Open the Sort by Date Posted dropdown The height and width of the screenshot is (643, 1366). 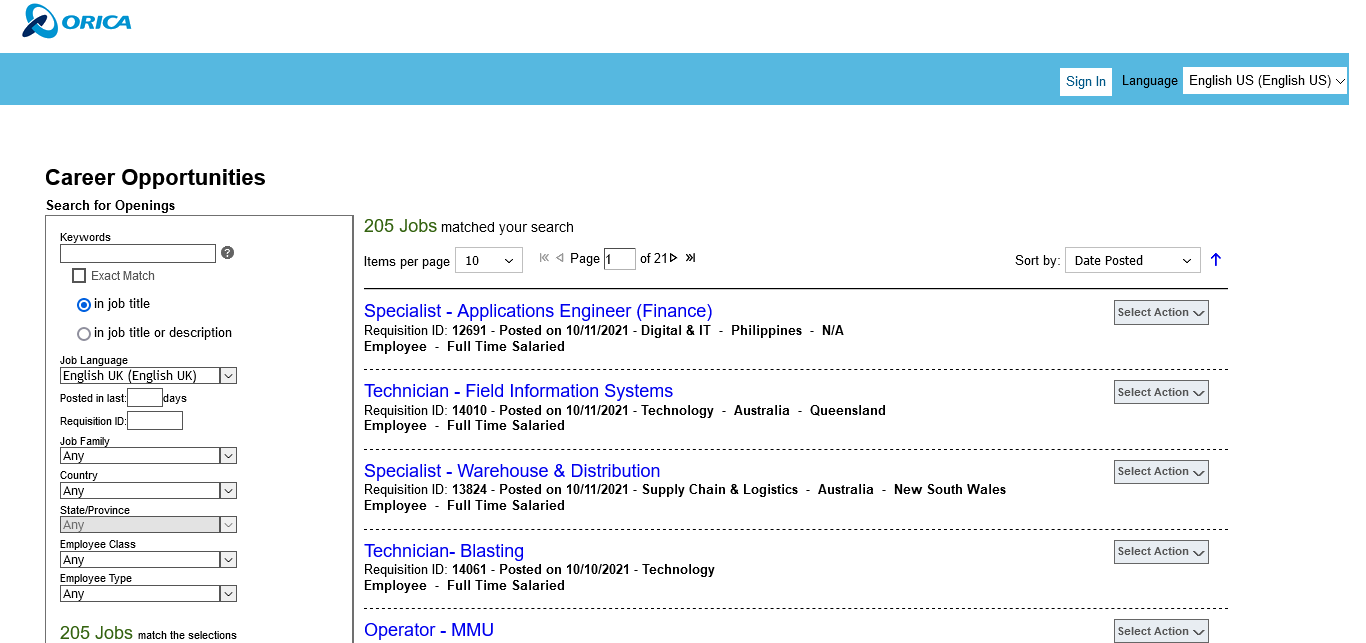coord(1132,261)
